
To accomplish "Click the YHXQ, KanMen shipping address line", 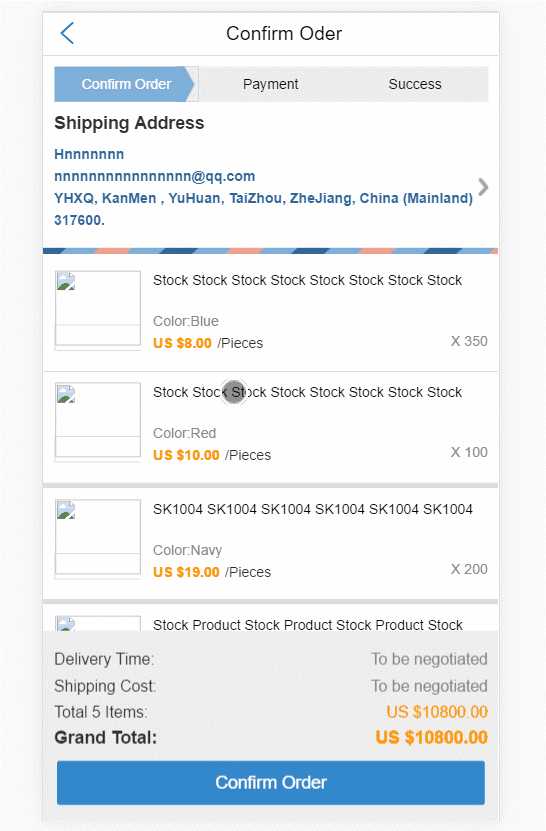I will pos(263,198).
